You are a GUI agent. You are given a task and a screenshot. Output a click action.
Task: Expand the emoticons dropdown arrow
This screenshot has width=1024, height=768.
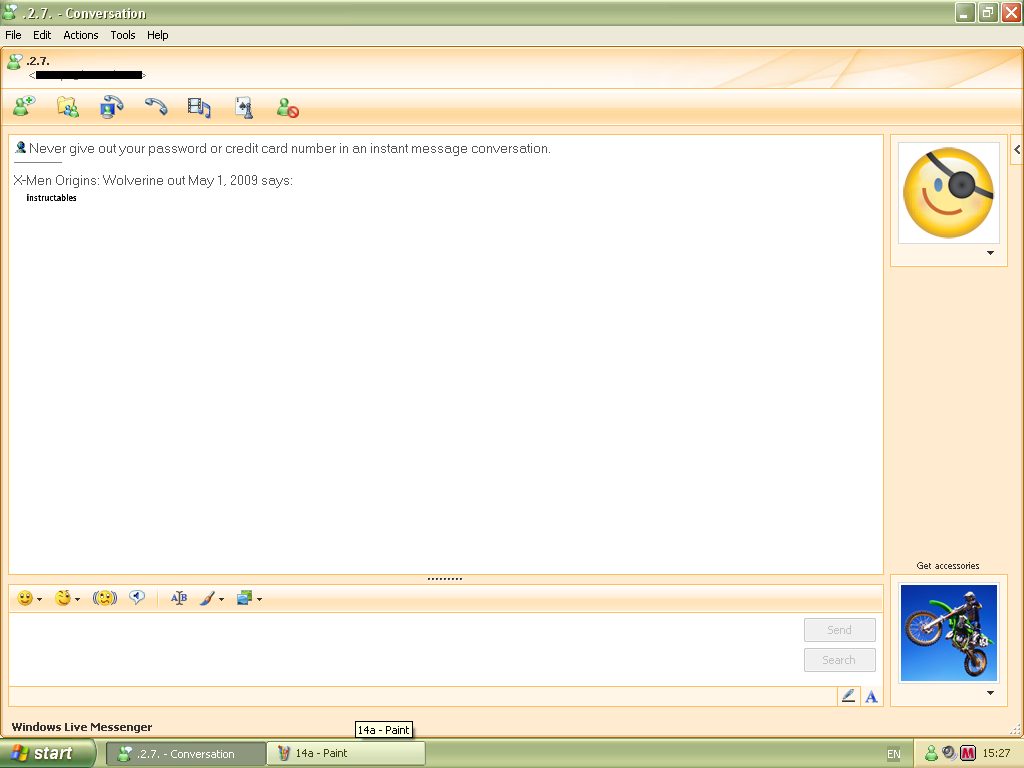click(40, 600)
